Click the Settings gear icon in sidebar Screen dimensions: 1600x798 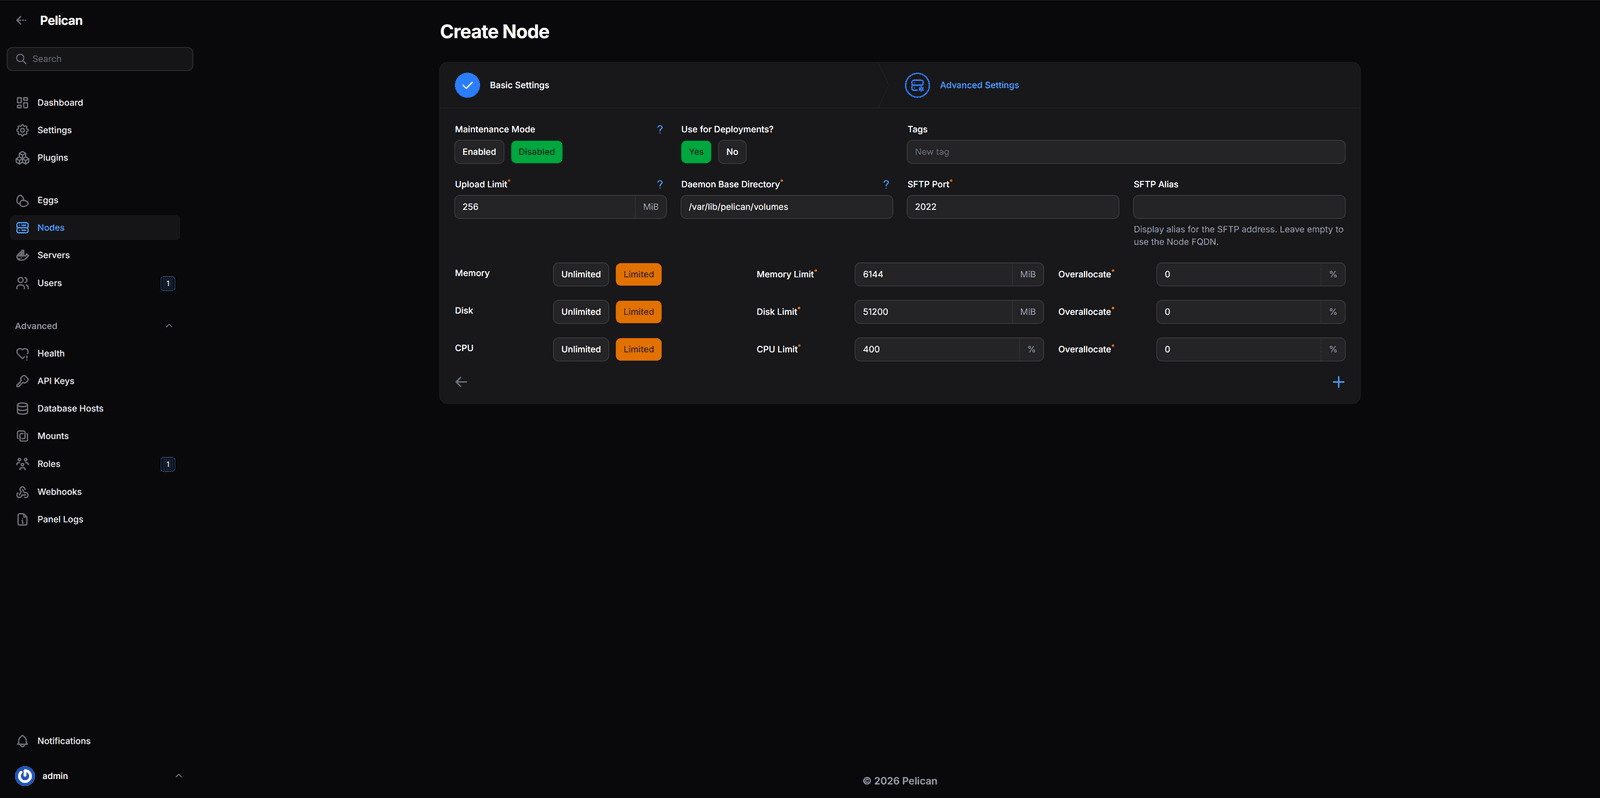click(22, 130)
